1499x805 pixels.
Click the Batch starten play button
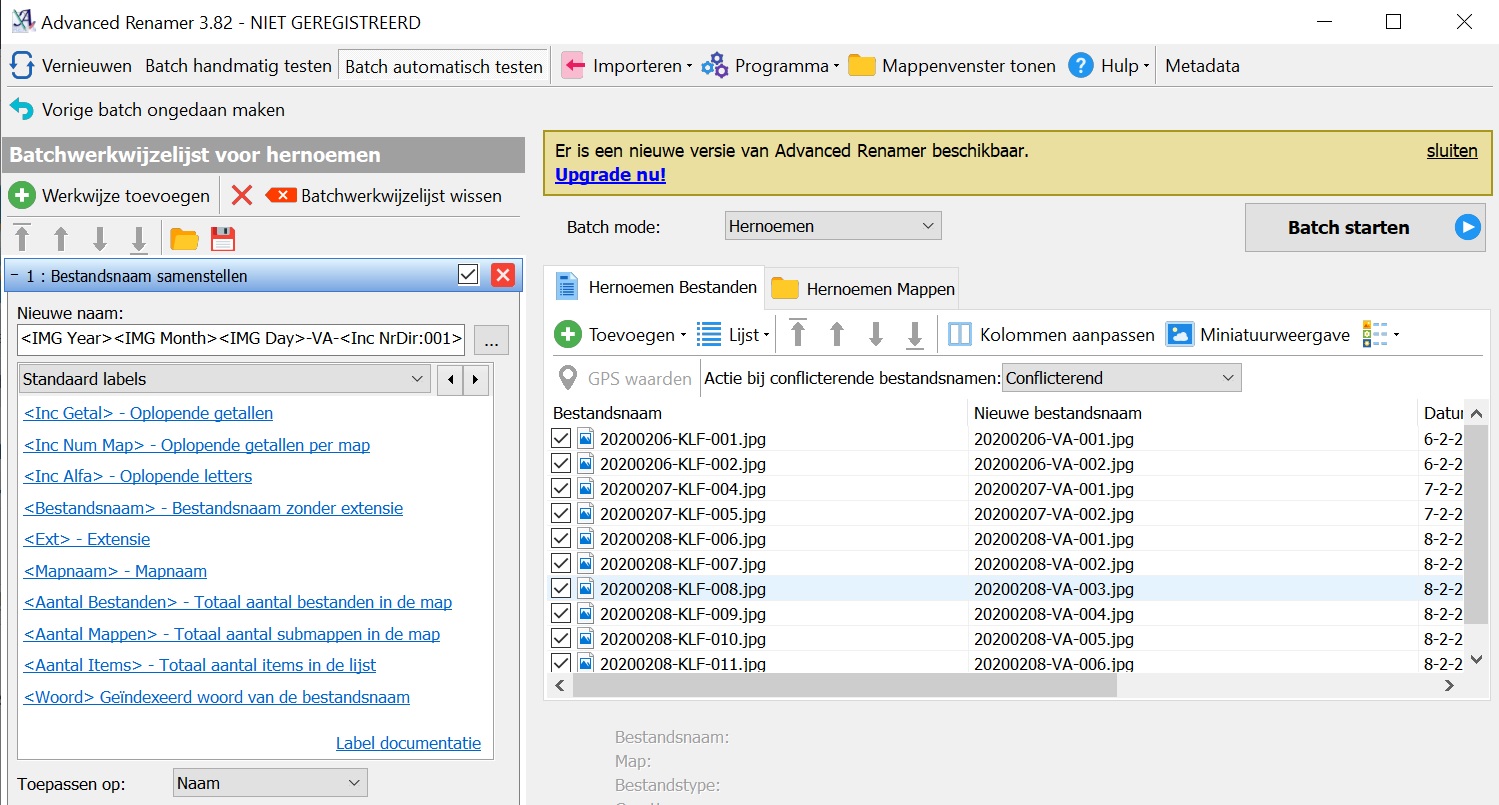[1466, 228]
